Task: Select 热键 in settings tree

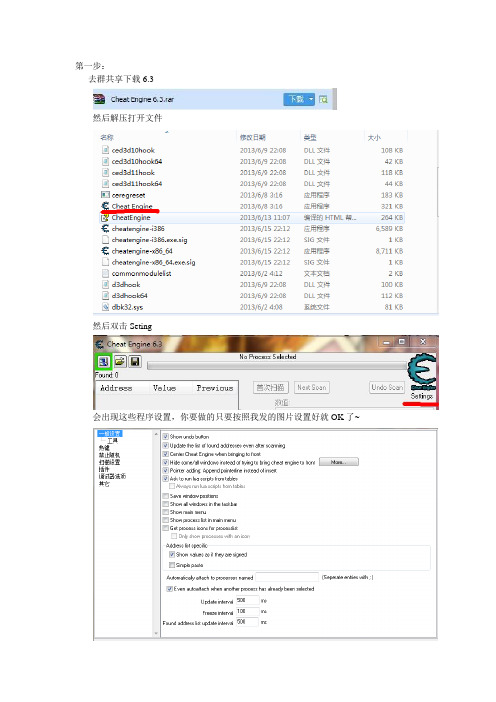Action: click(104, 448)
